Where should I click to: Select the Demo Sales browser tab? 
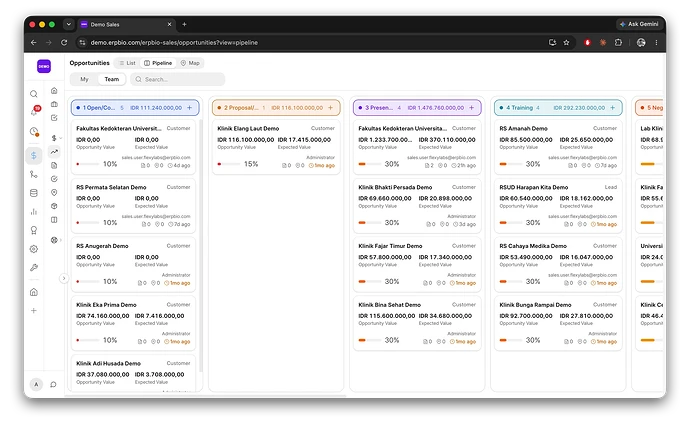click(x=126, y=25)
